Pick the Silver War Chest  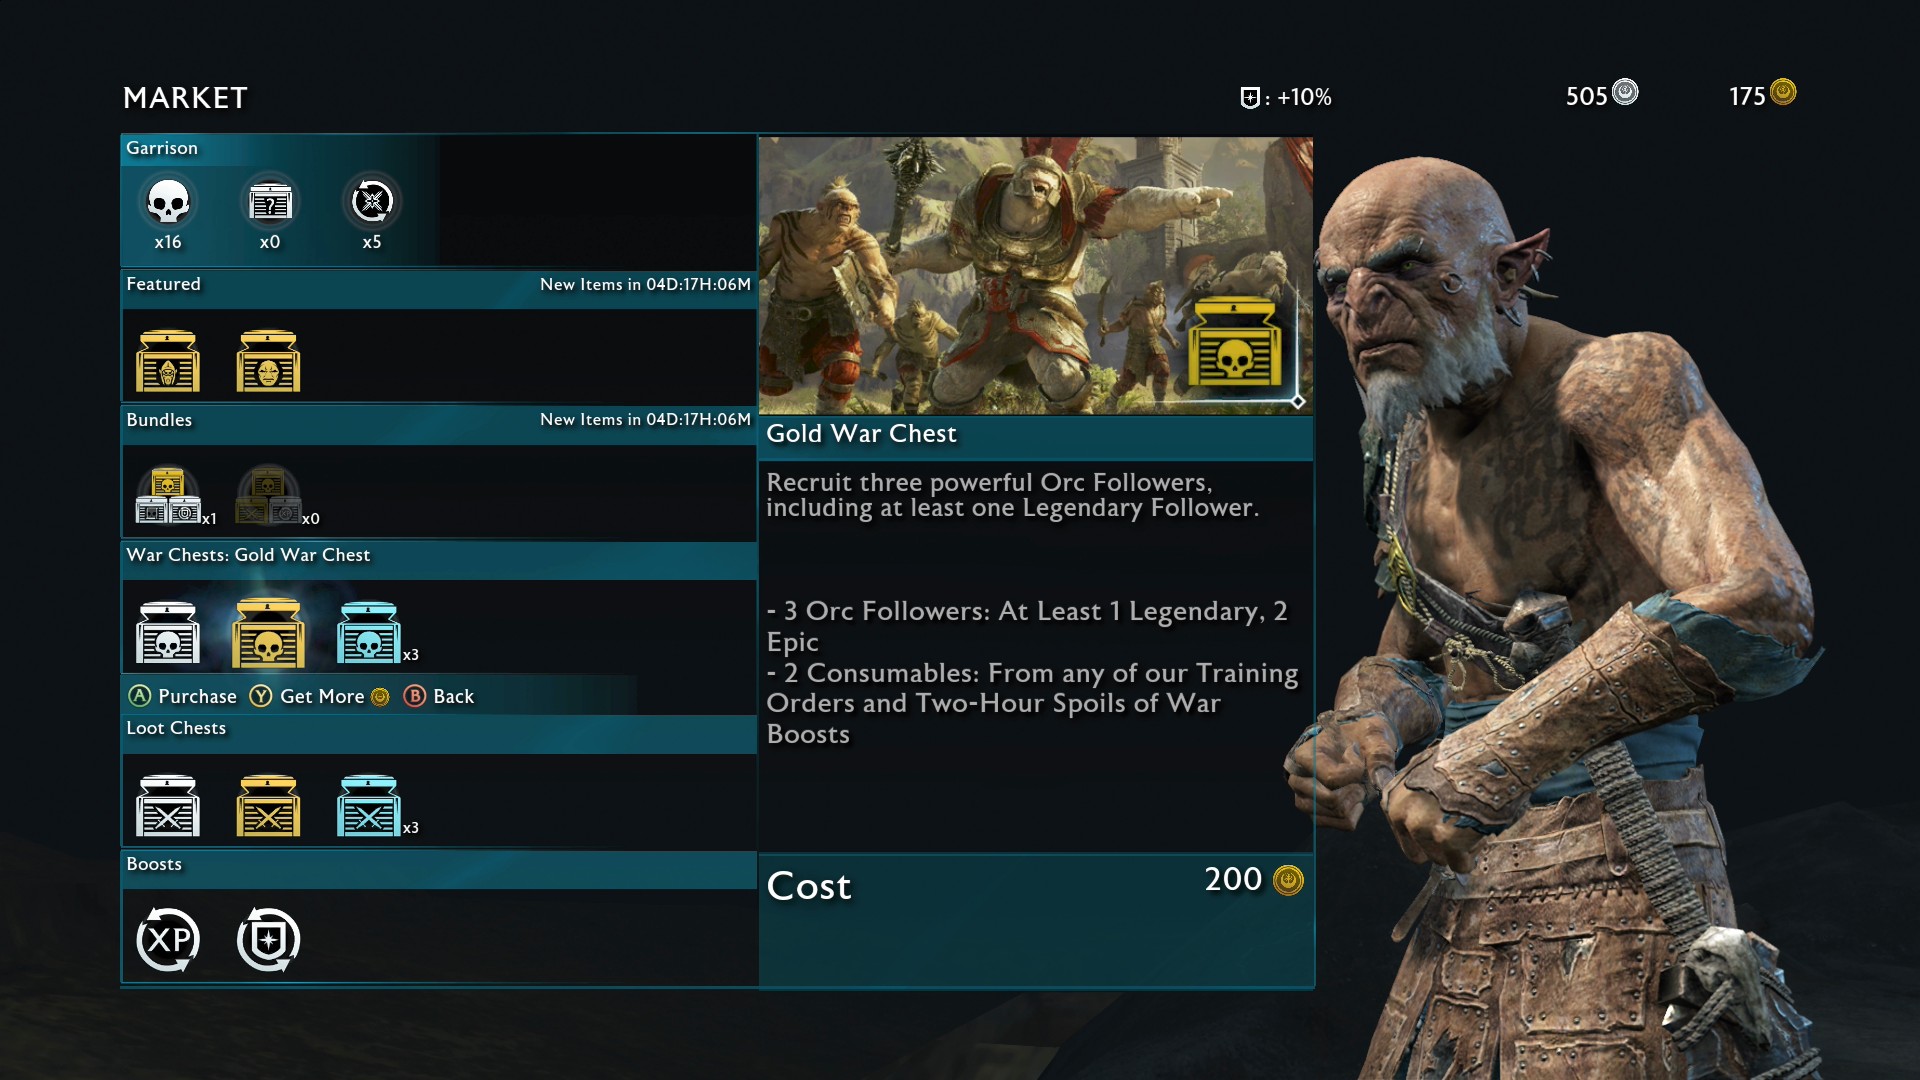tap(168, 633)
